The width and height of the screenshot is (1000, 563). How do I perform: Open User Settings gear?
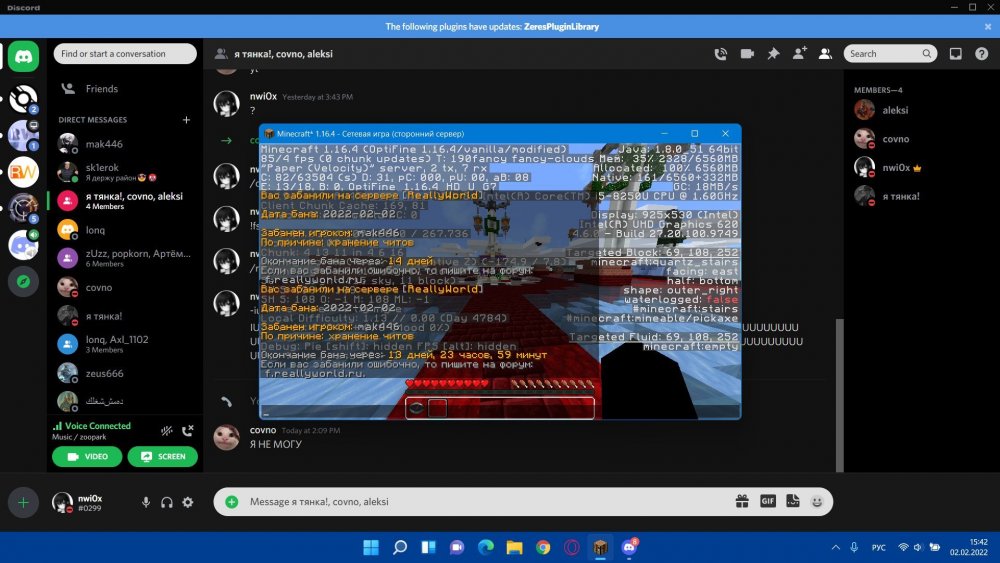[x=188, y=502]
